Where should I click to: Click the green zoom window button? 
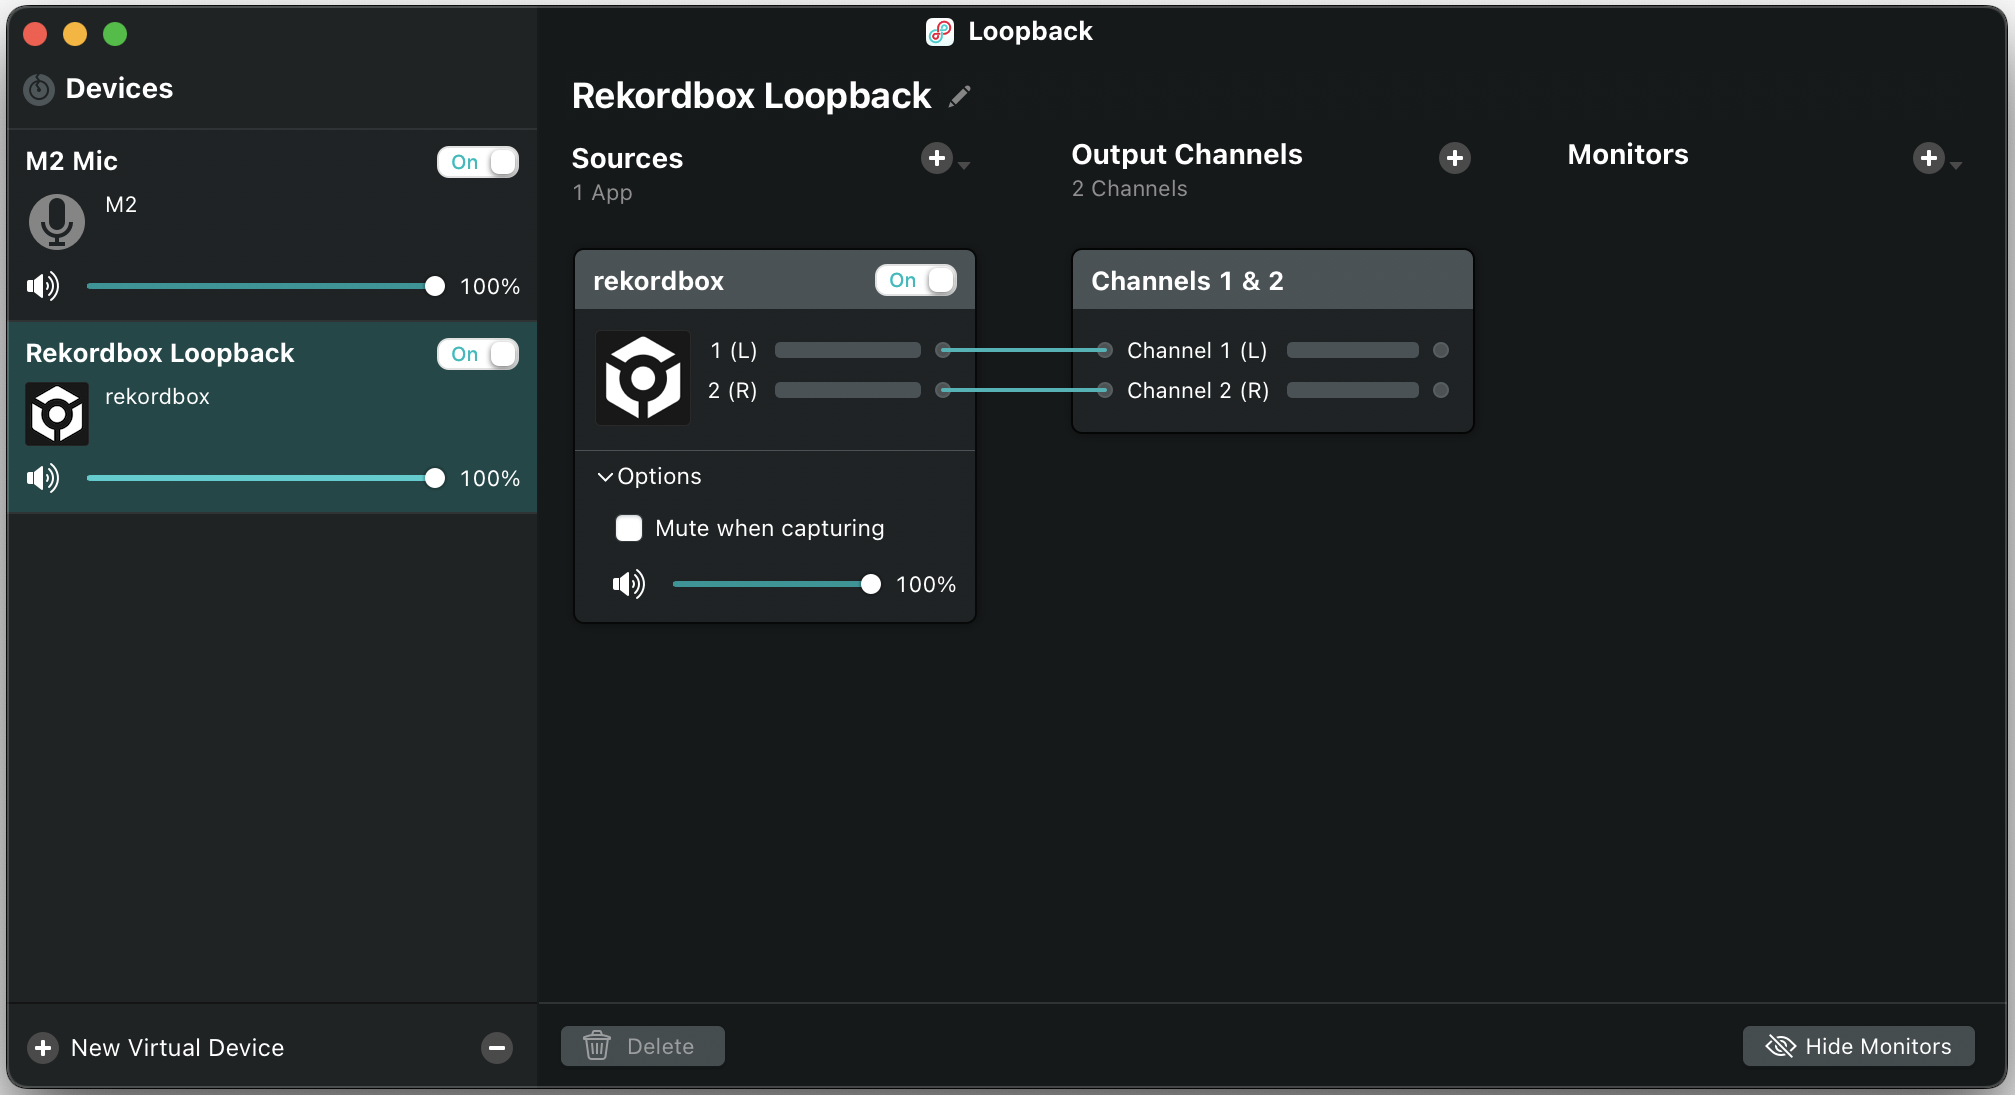point(115,34)
